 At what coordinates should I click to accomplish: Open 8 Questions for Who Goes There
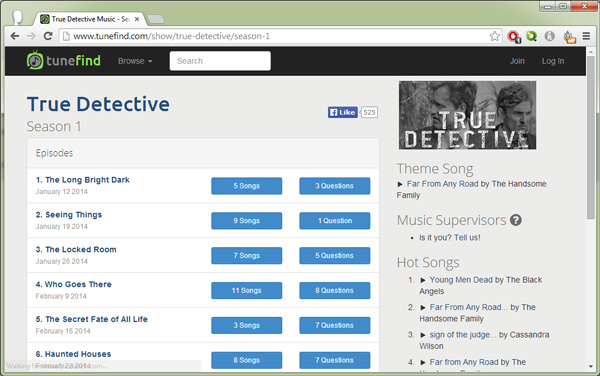(x=334, y=290)
